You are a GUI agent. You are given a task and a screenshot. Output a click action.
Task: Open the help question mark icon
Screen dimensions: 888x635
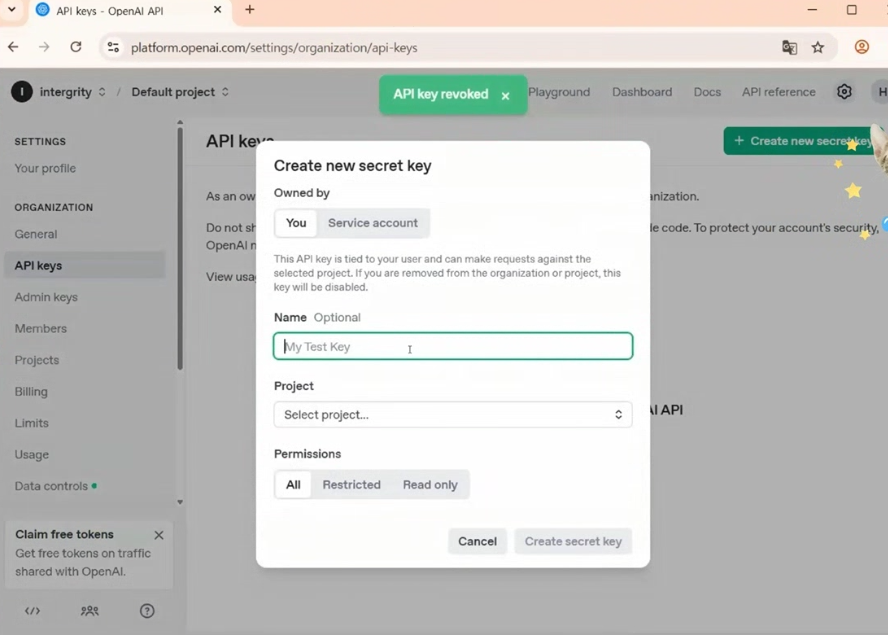coord(147,611)
